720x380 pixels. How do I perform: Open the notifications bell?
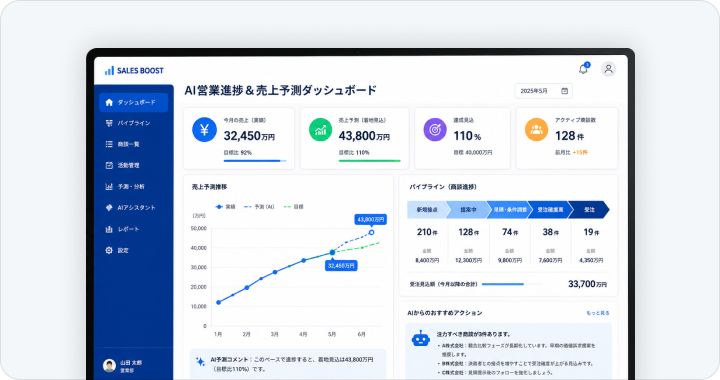(583, 69)
